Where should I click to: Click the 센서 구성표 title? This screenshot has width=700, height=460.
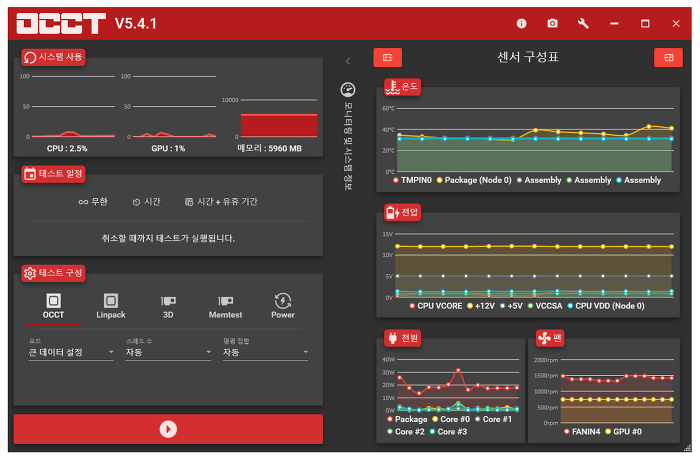tap(528, 57)
